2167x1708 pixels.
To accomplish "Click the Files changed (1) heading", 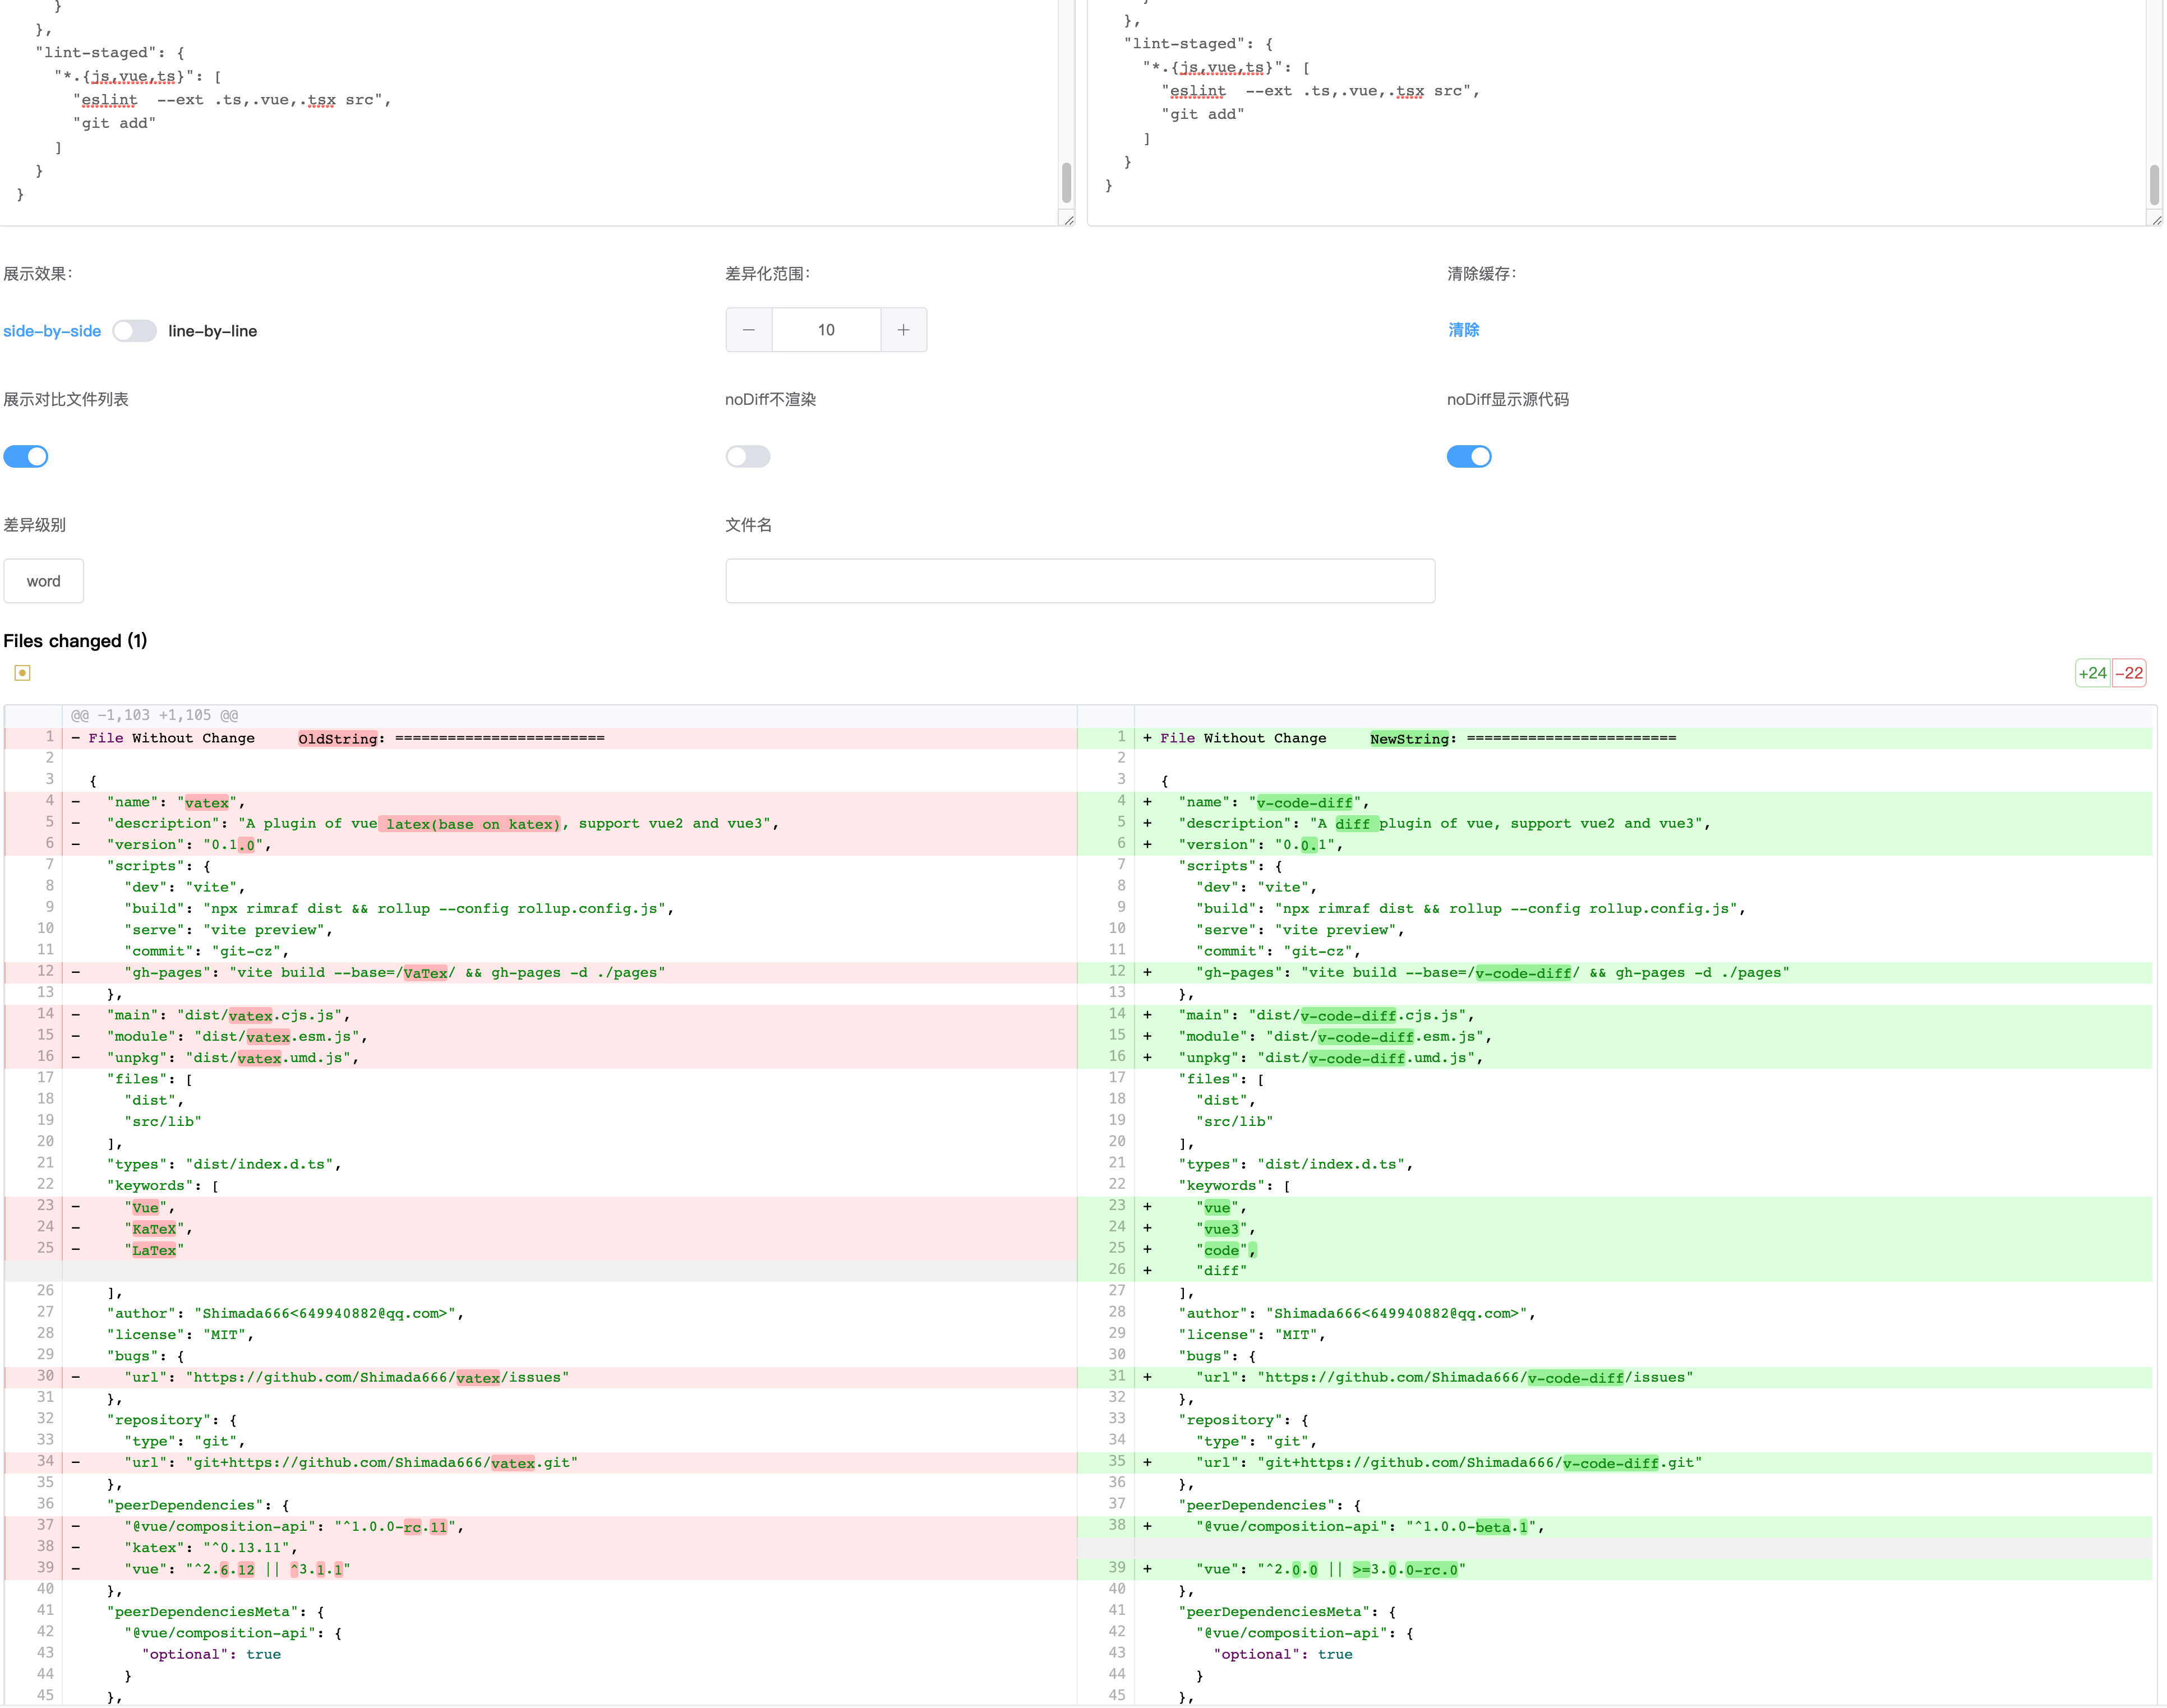I will tap(75, 641).
